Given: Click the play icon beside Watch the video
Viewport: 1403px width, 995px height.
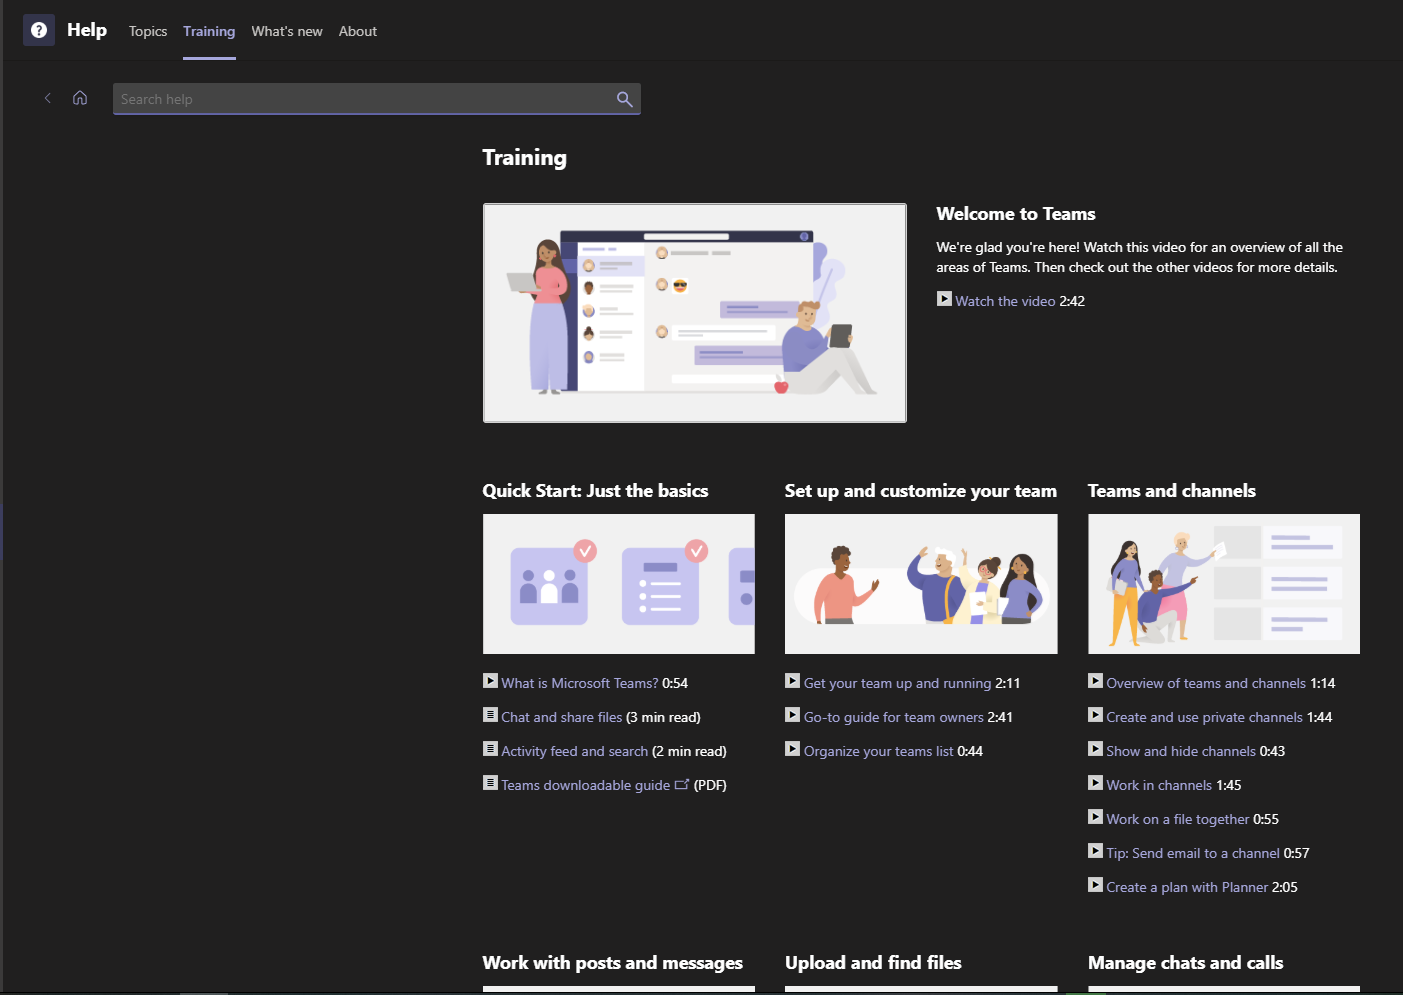Looking at the screenshot, I should click(944, 299).
